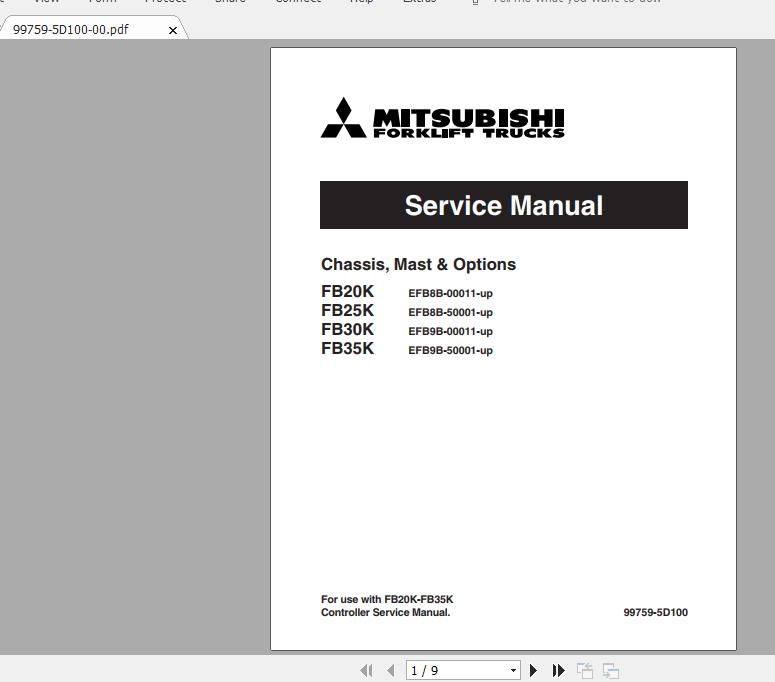Click the heading Chassis, Mast & Options
Image resolution: width=775 pixels, height=682 pixels.
pyautogui.click(x=418, y=264)
